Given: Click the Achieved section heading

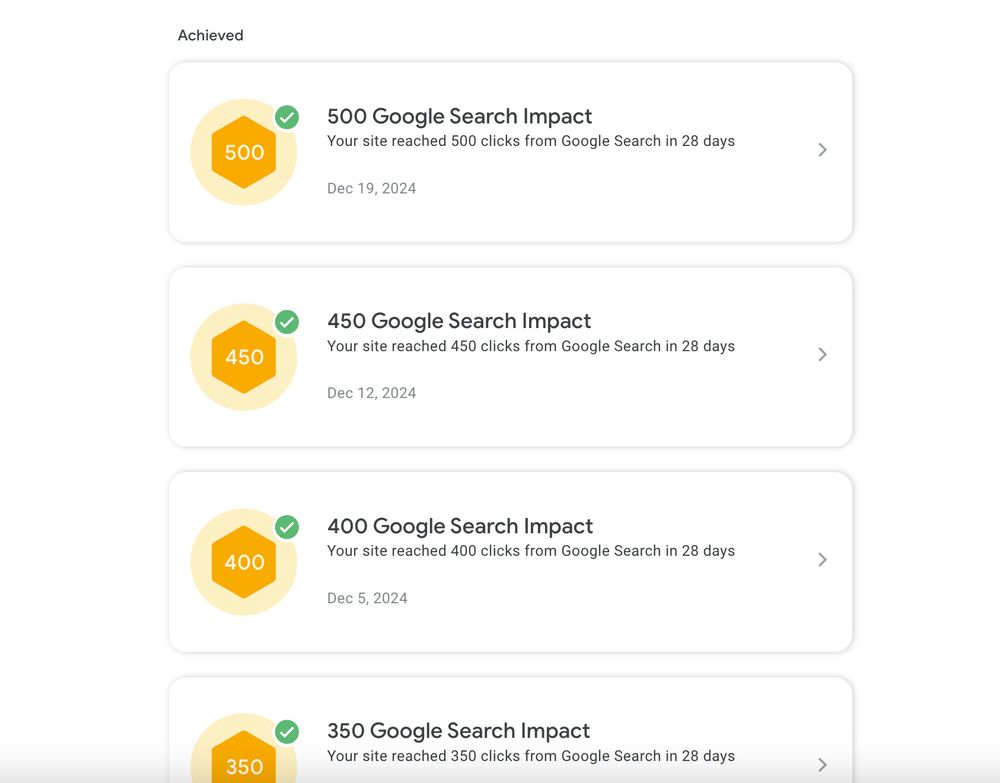Looking at the screenshot, I should (x=210, y=35).
